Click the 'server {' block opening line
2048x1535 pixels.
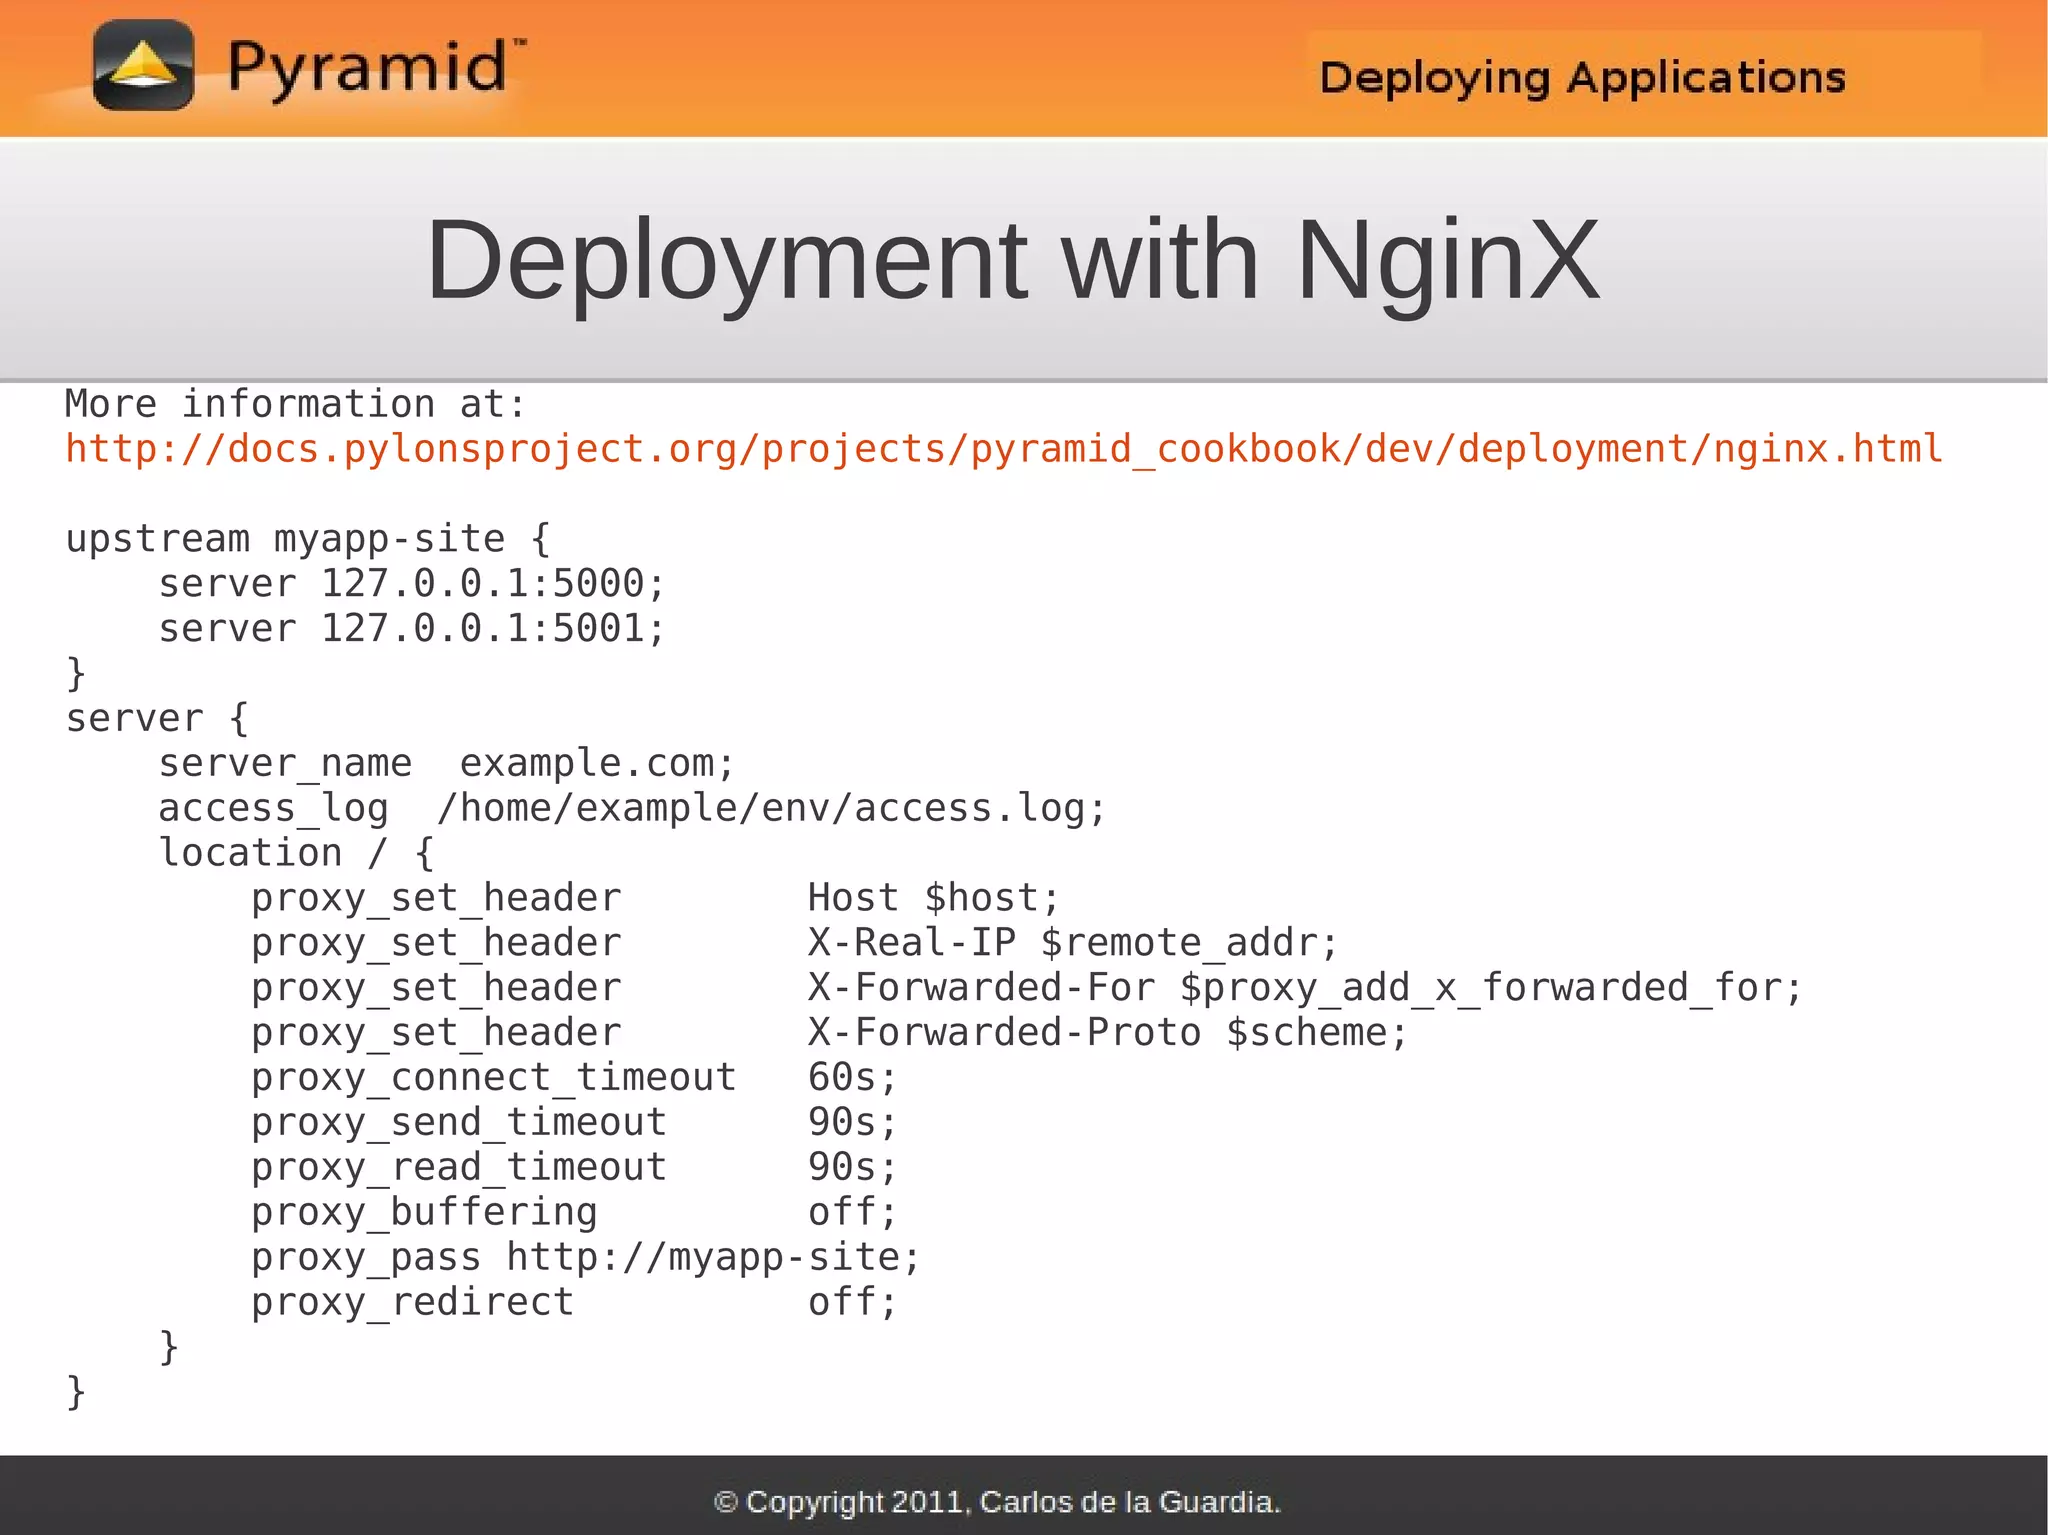coord(157,719)
